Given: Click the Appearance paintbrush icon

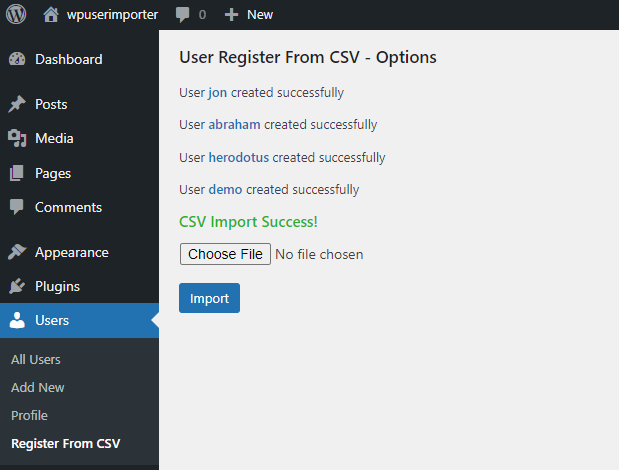Looking at the screenshot, I should (17, 252).
